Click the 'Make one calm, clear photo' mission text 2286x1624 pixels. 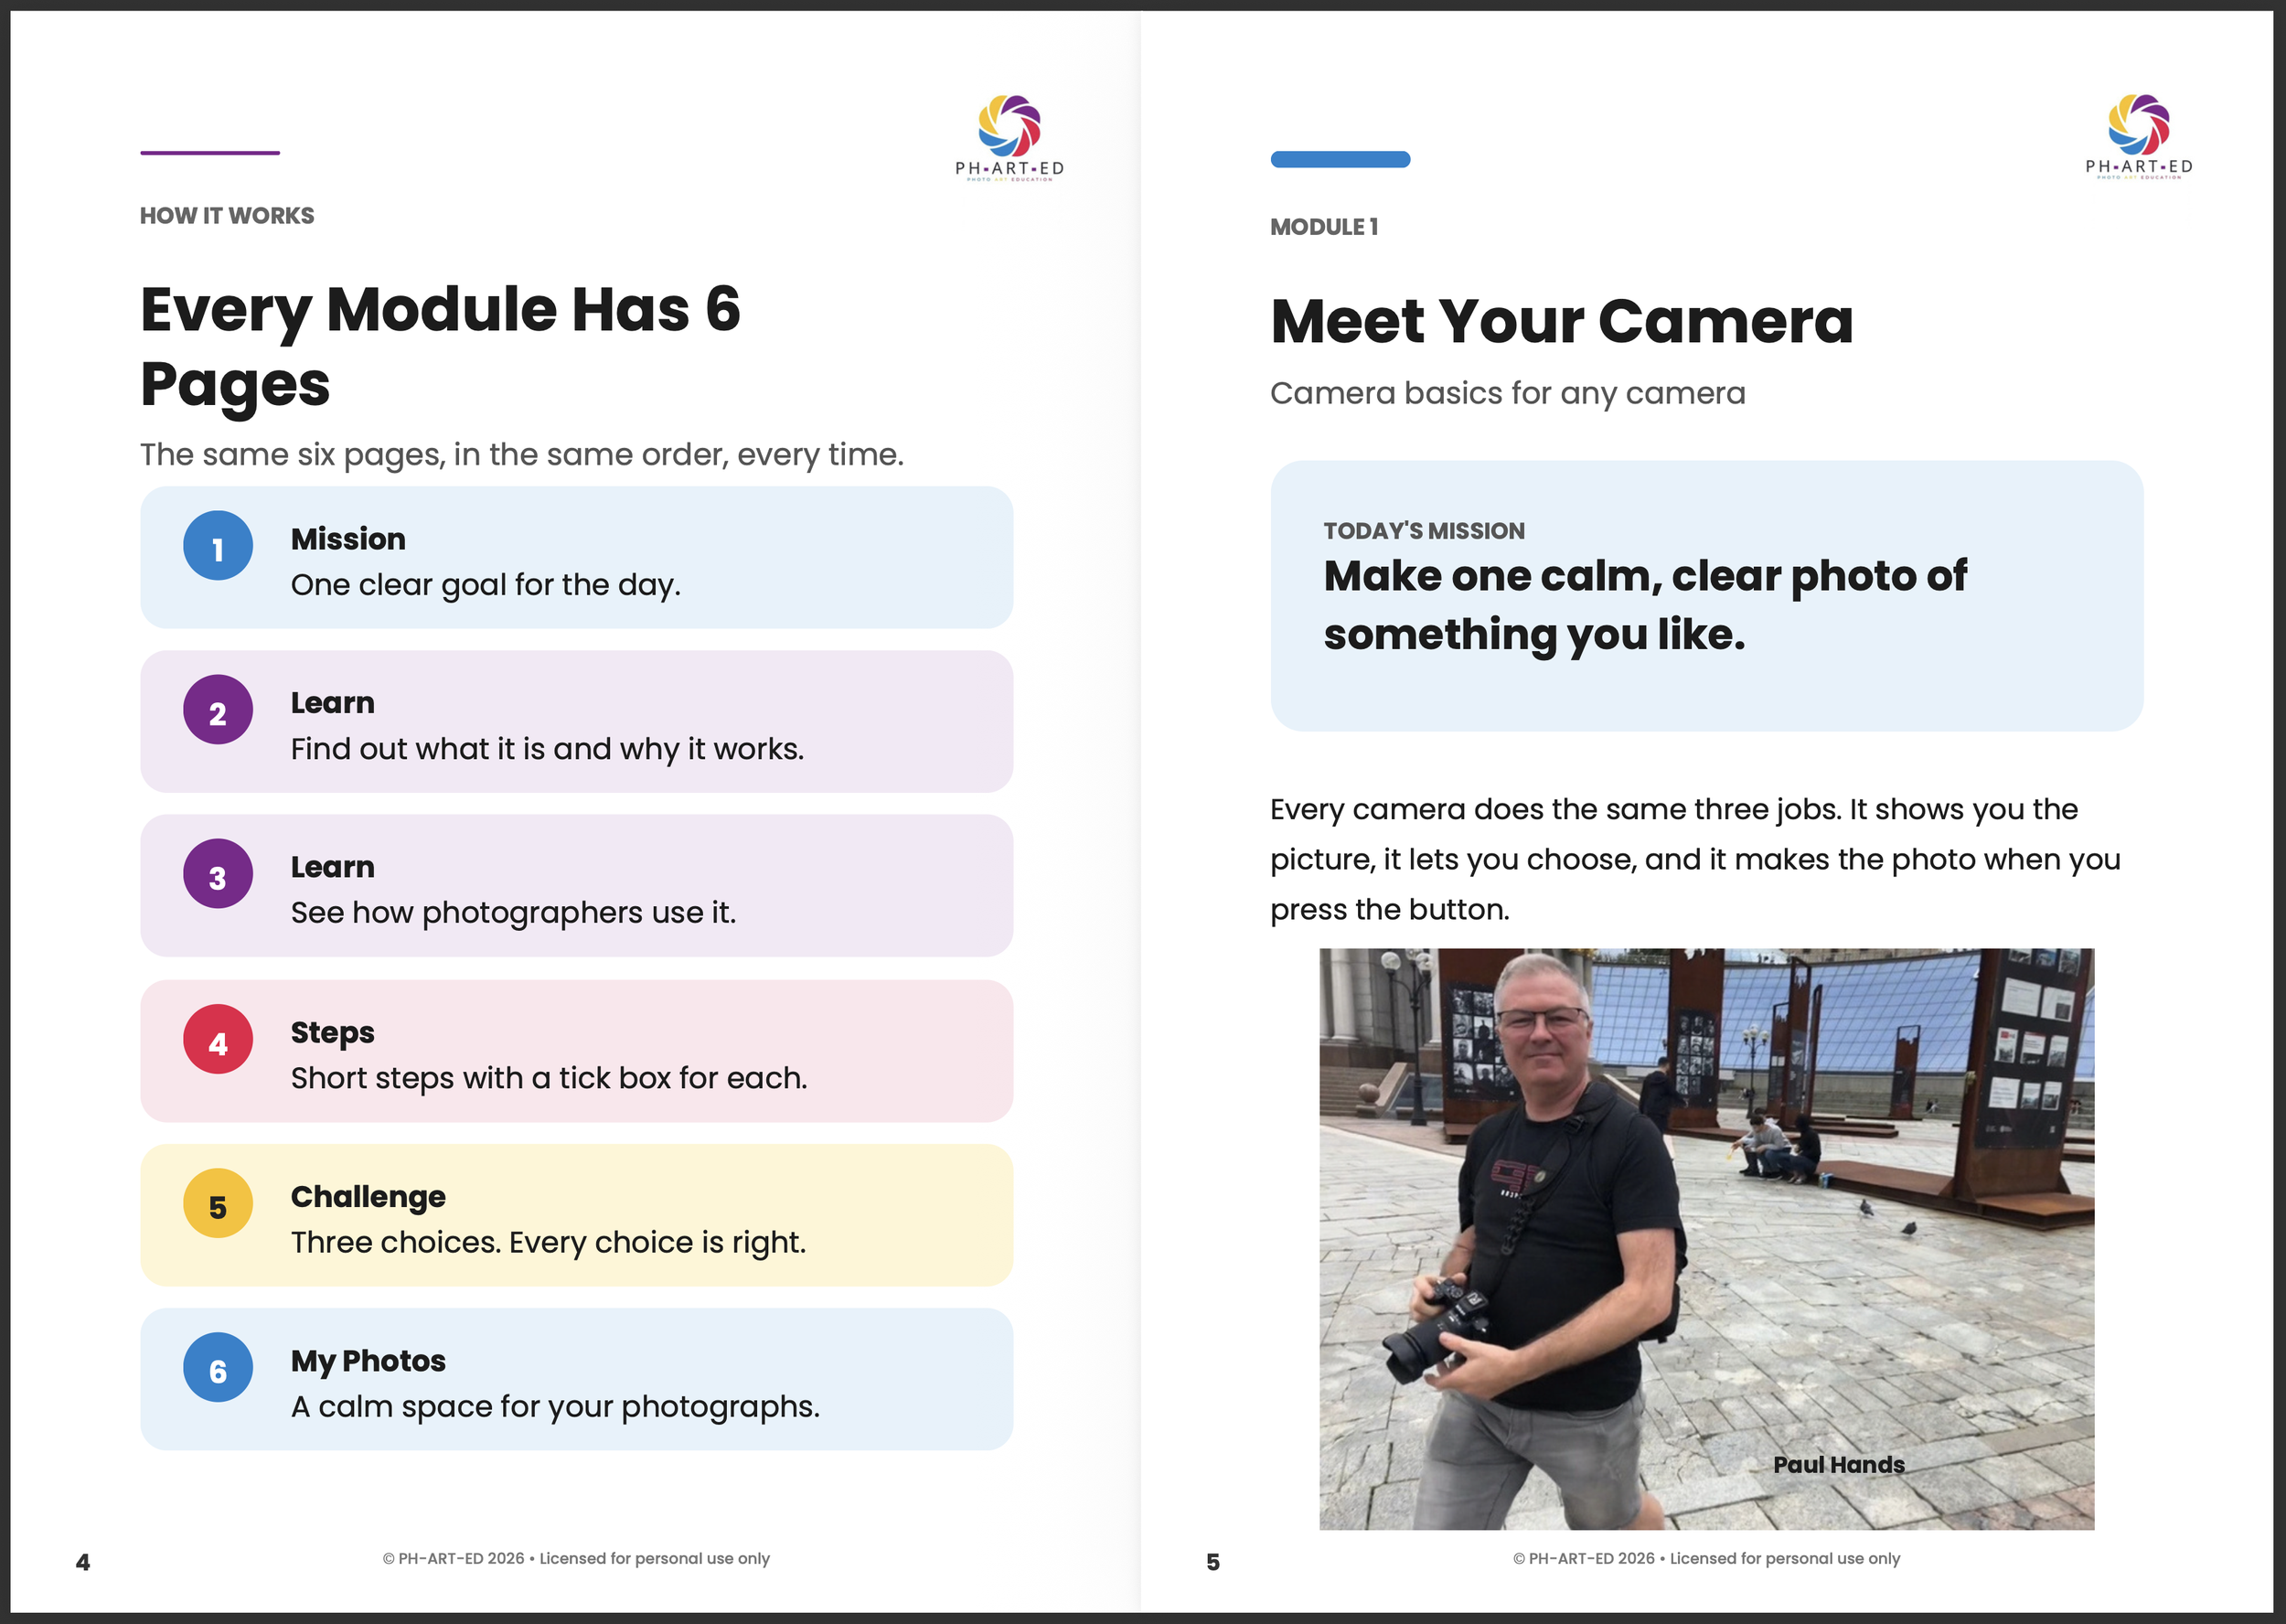pyautogui.click(x=1645, y=605)
